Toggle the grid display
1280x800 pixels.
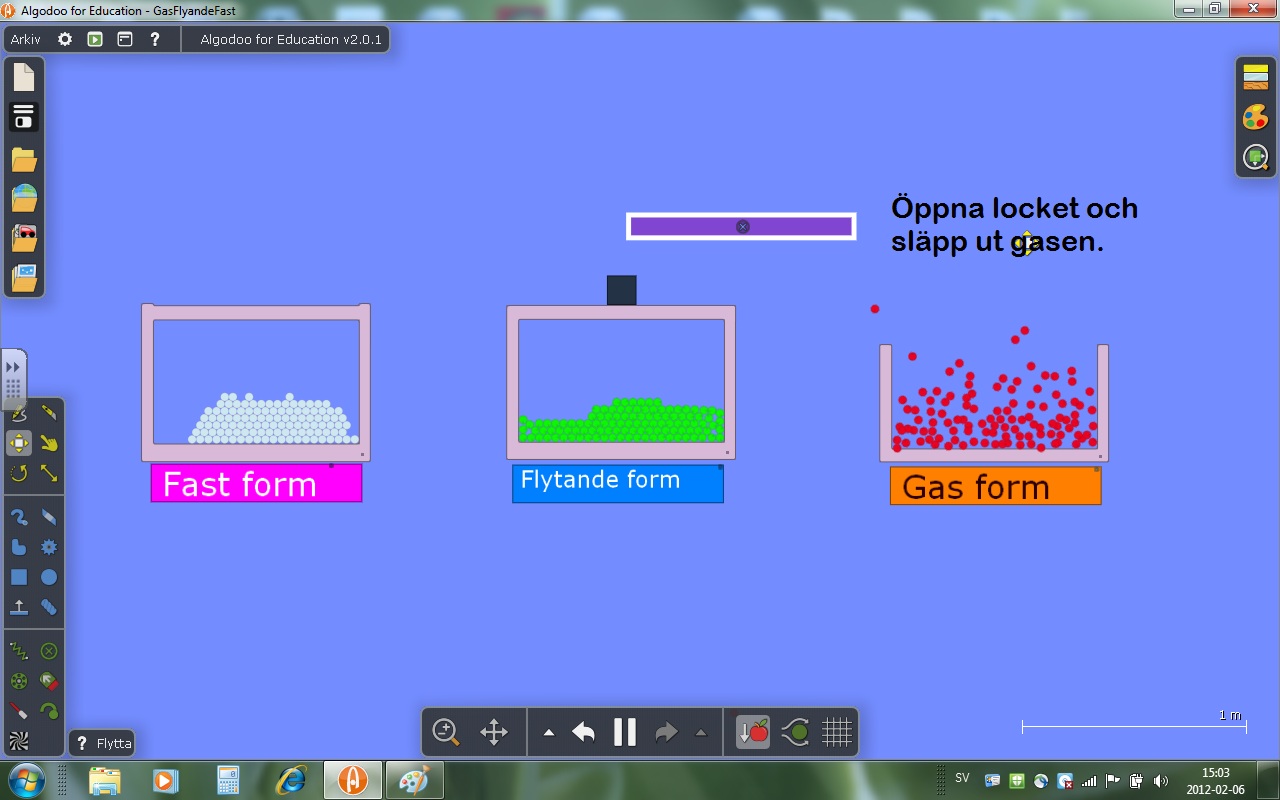click(x=836, y=732)
